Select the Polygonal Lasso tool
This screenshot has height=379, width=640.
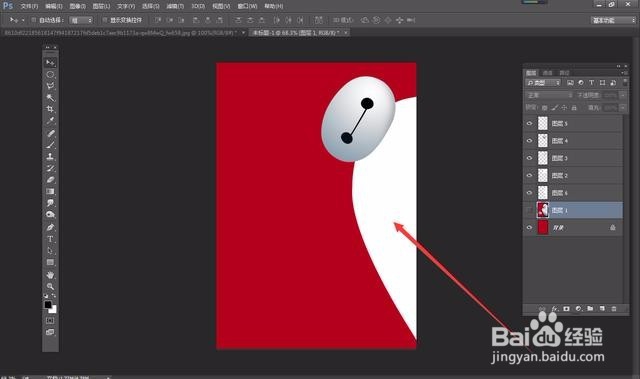pyautogui.click(x=50, y=86)
